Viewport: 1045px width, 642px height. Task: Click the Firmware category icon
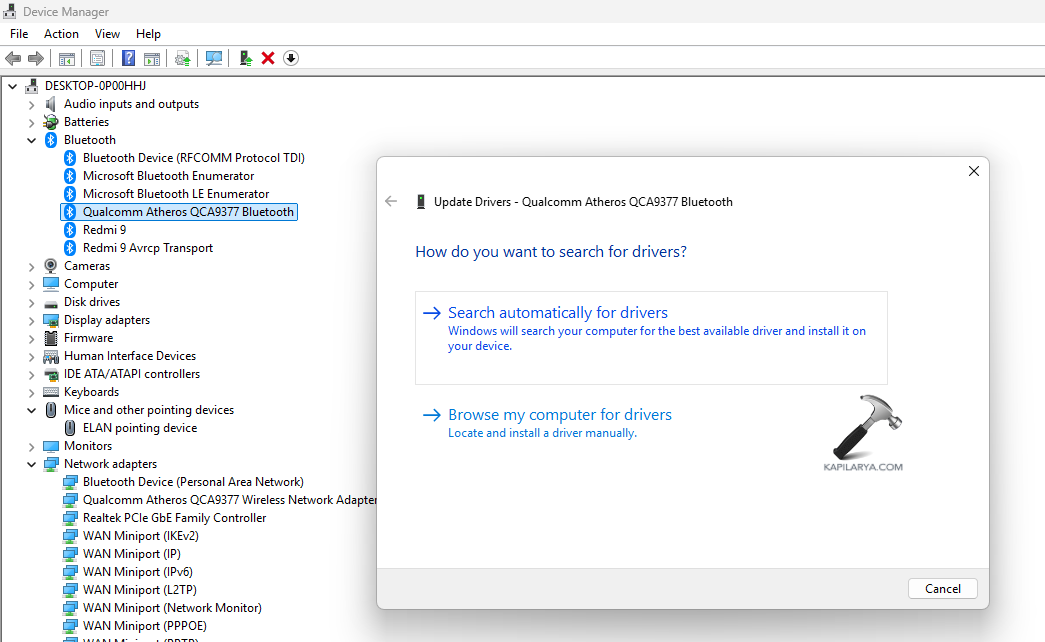coord(51,338)
